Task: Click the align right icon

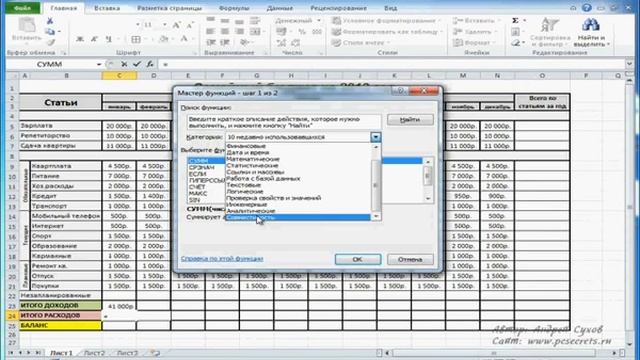Action: tap(239, 31)
